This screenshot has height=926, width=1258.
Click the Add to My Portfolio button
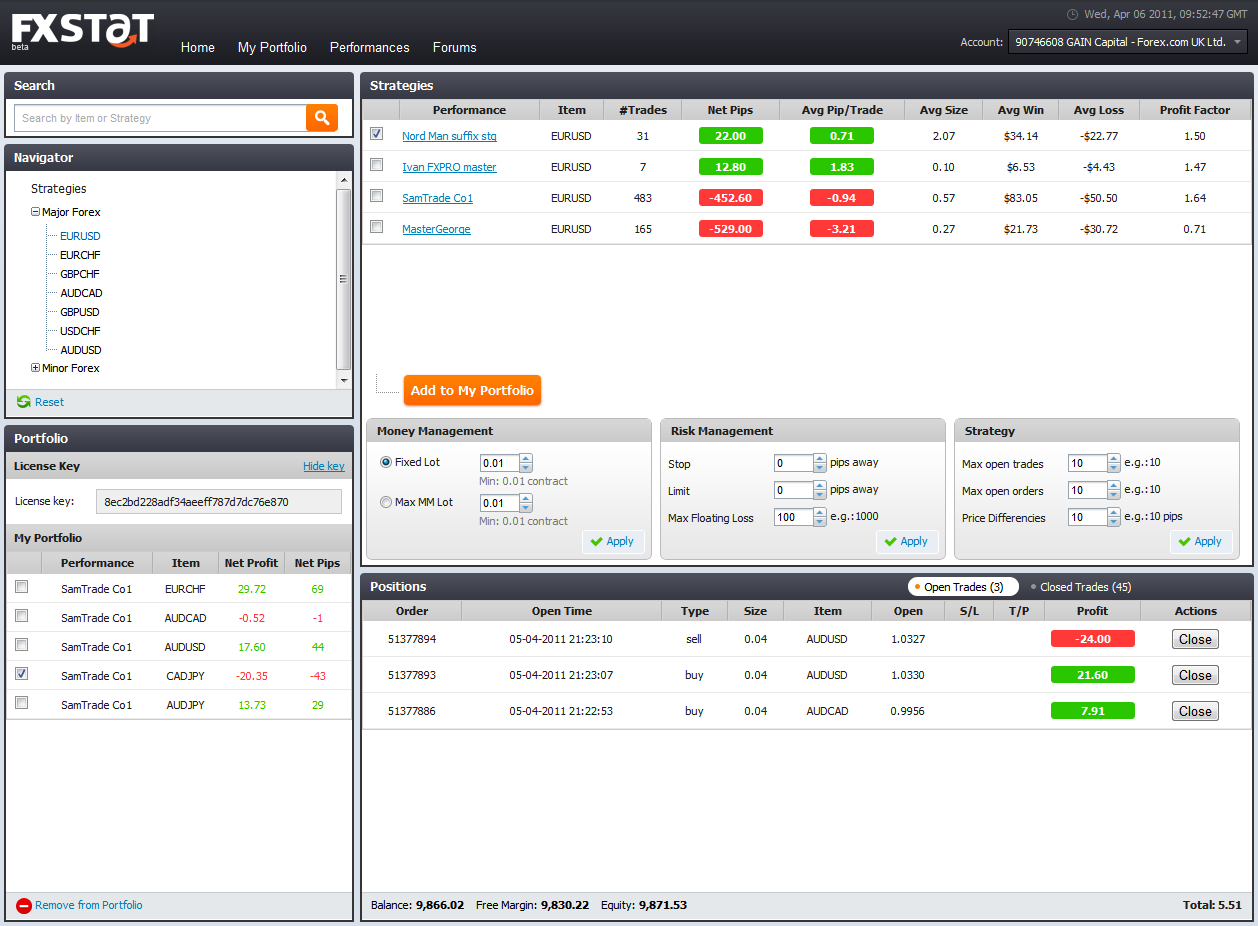(x=472, y=391)
